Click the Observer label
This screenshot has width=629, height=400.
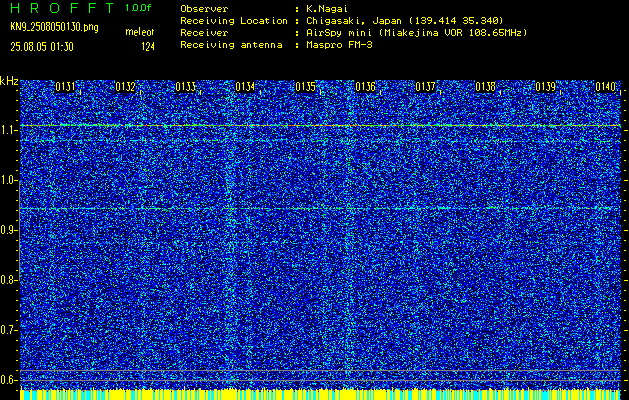pos(204,8)
